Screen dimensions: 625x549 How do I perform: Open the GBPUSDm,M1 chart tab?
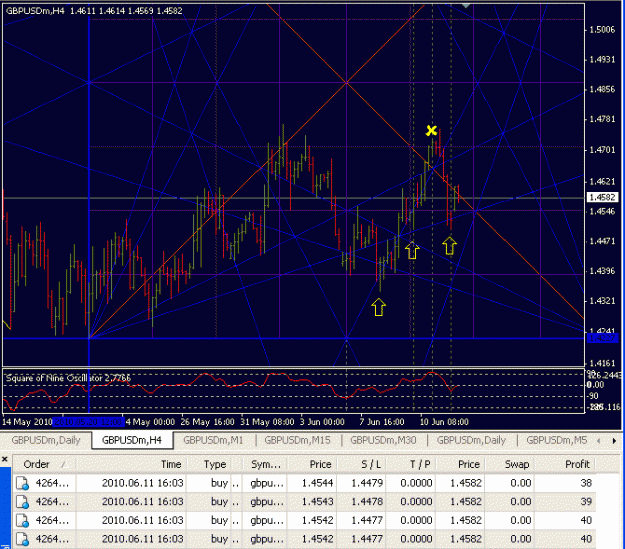coord(213,440)
